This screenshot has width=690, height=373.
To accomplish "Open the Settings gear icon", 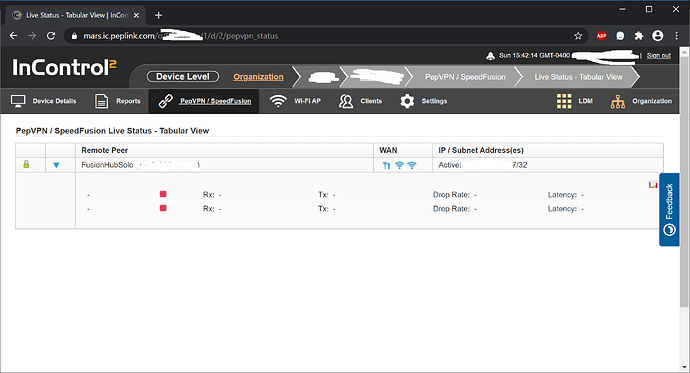I will [407, 101].
